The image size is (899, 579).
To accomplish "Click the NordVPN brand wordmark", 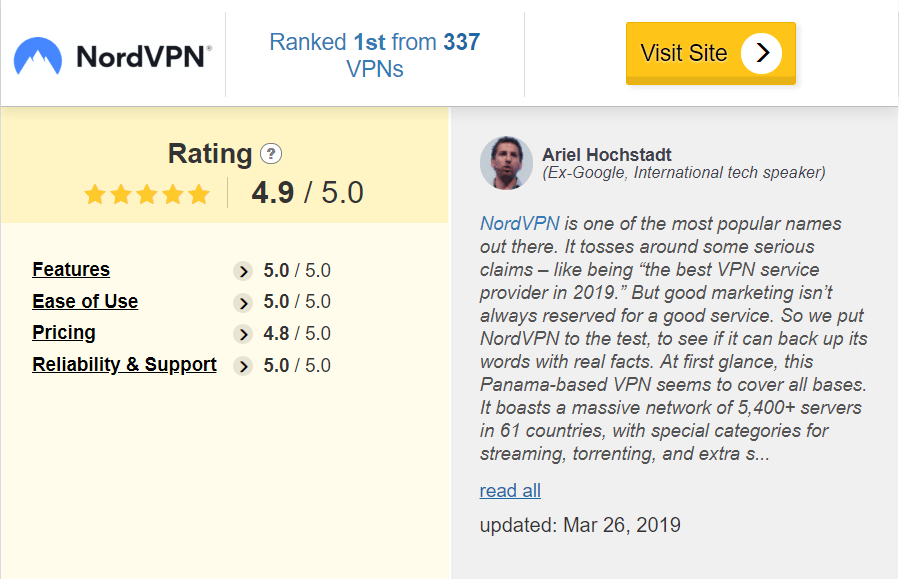I will (x=144, y=57).
